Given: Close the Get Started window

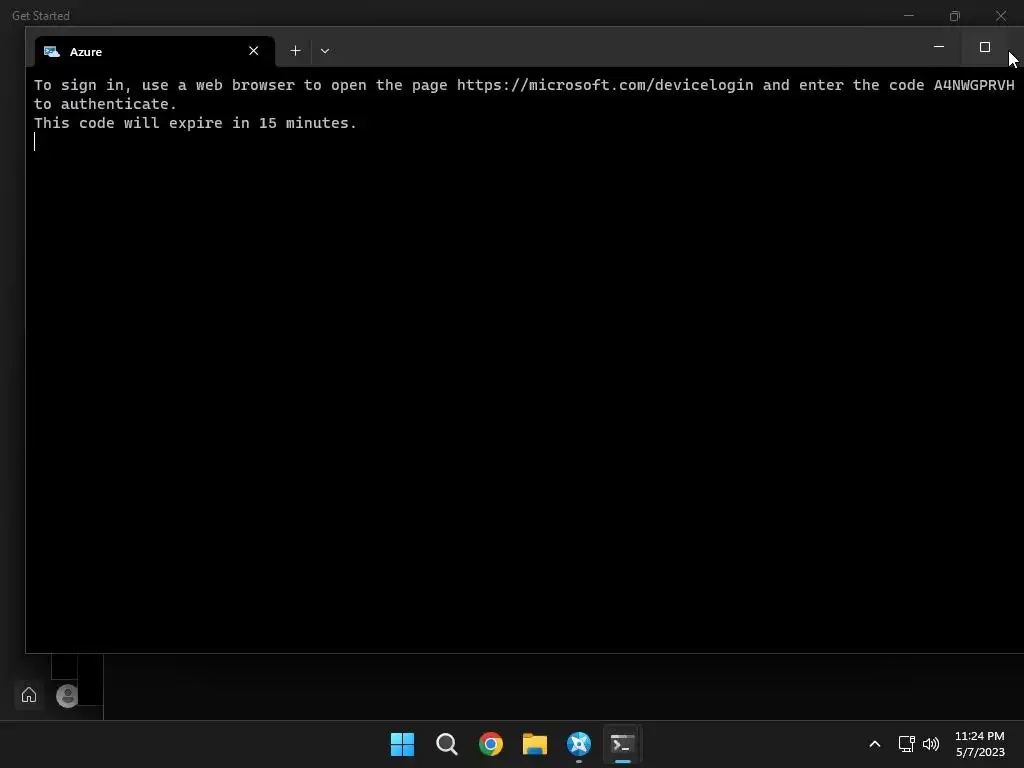Looking at the screenshot, I should tap(1000, 16).
